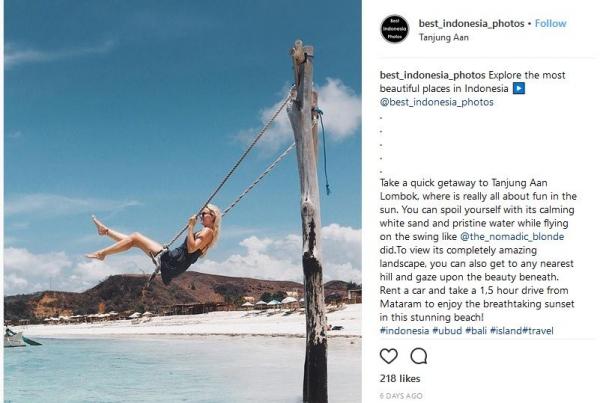The width and height of the screenshot is (600, 403).
Task: Open the @best_indonesia_photos mention in caption
Action: 437,101
